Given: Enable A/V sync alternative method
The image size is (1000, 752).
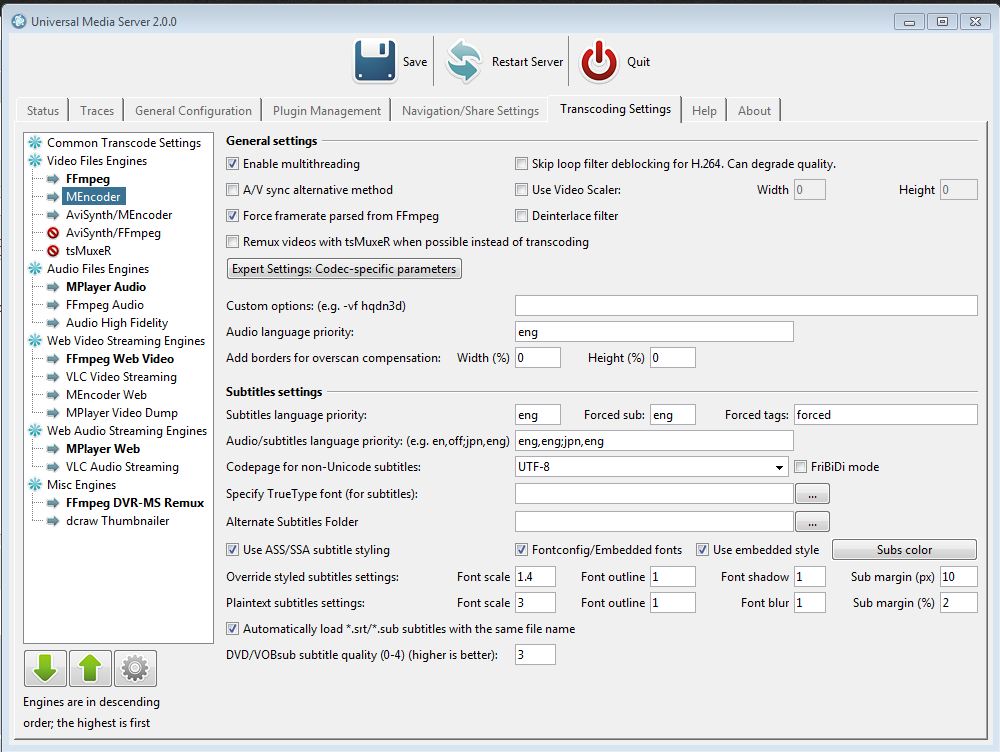Looking at the screenshot, I should coord(233,189).
